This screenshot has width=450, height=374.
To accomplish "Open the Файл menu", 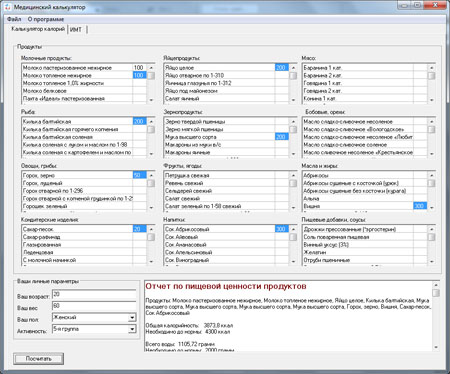I will coord(14,19).
